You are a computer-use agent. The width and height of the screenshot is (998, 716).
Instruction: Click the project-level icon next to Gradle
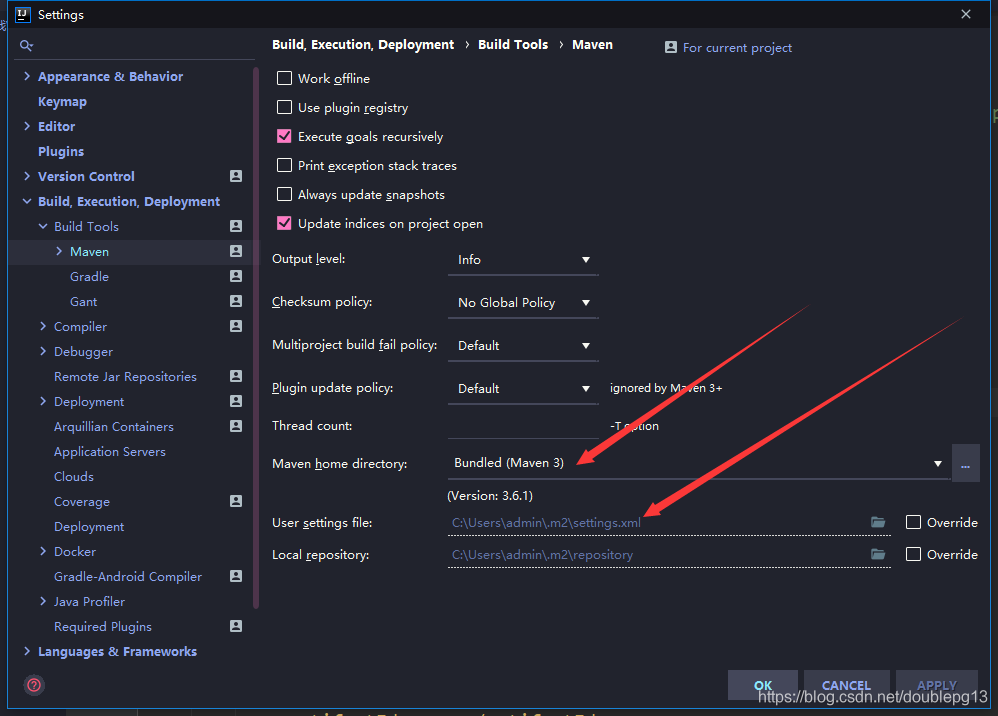pyautogui.click(x=236, y=276)
